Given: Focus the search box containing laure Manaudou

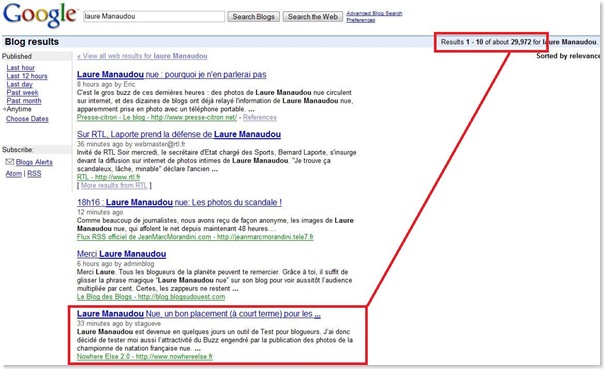Looking at the screenshot, I should tap(154, 17).
